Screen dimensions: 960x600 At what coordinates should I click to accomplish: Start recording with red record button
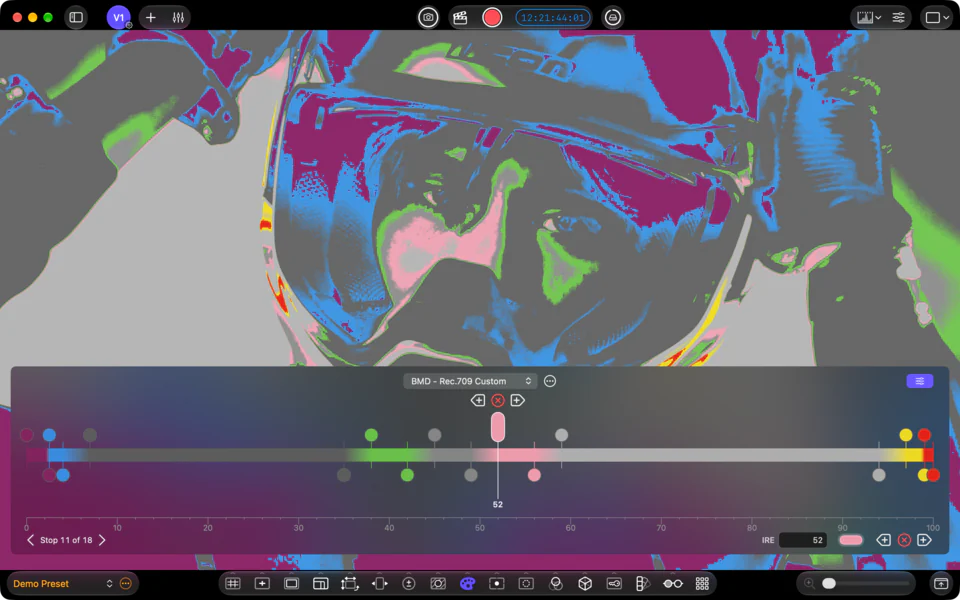tap(492, 17)
